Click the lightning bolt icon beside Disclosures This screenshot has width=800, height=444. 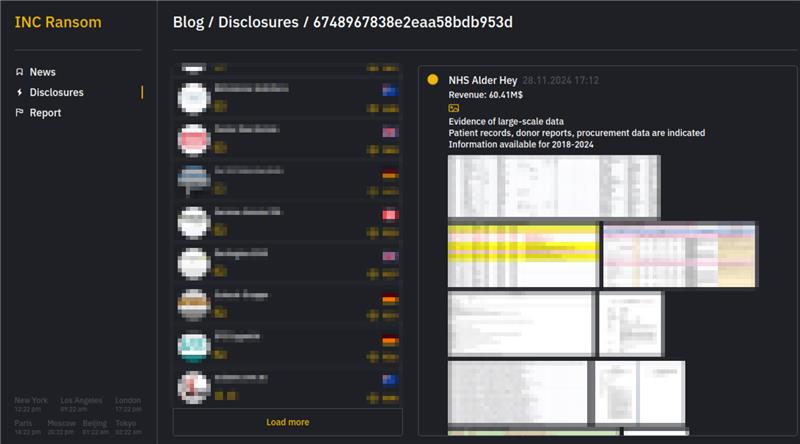tap(19, 92)
